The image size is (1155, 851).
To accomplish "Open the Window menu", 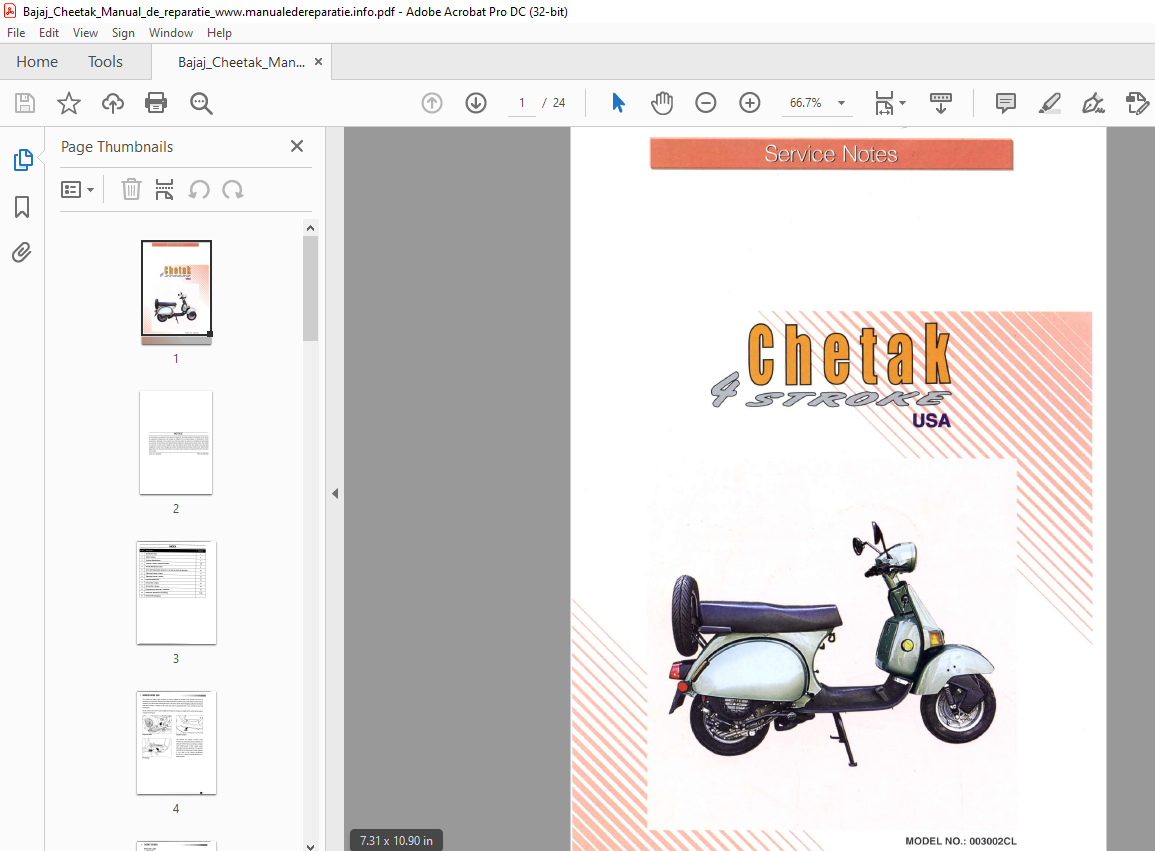I will [x=171, y=32].
